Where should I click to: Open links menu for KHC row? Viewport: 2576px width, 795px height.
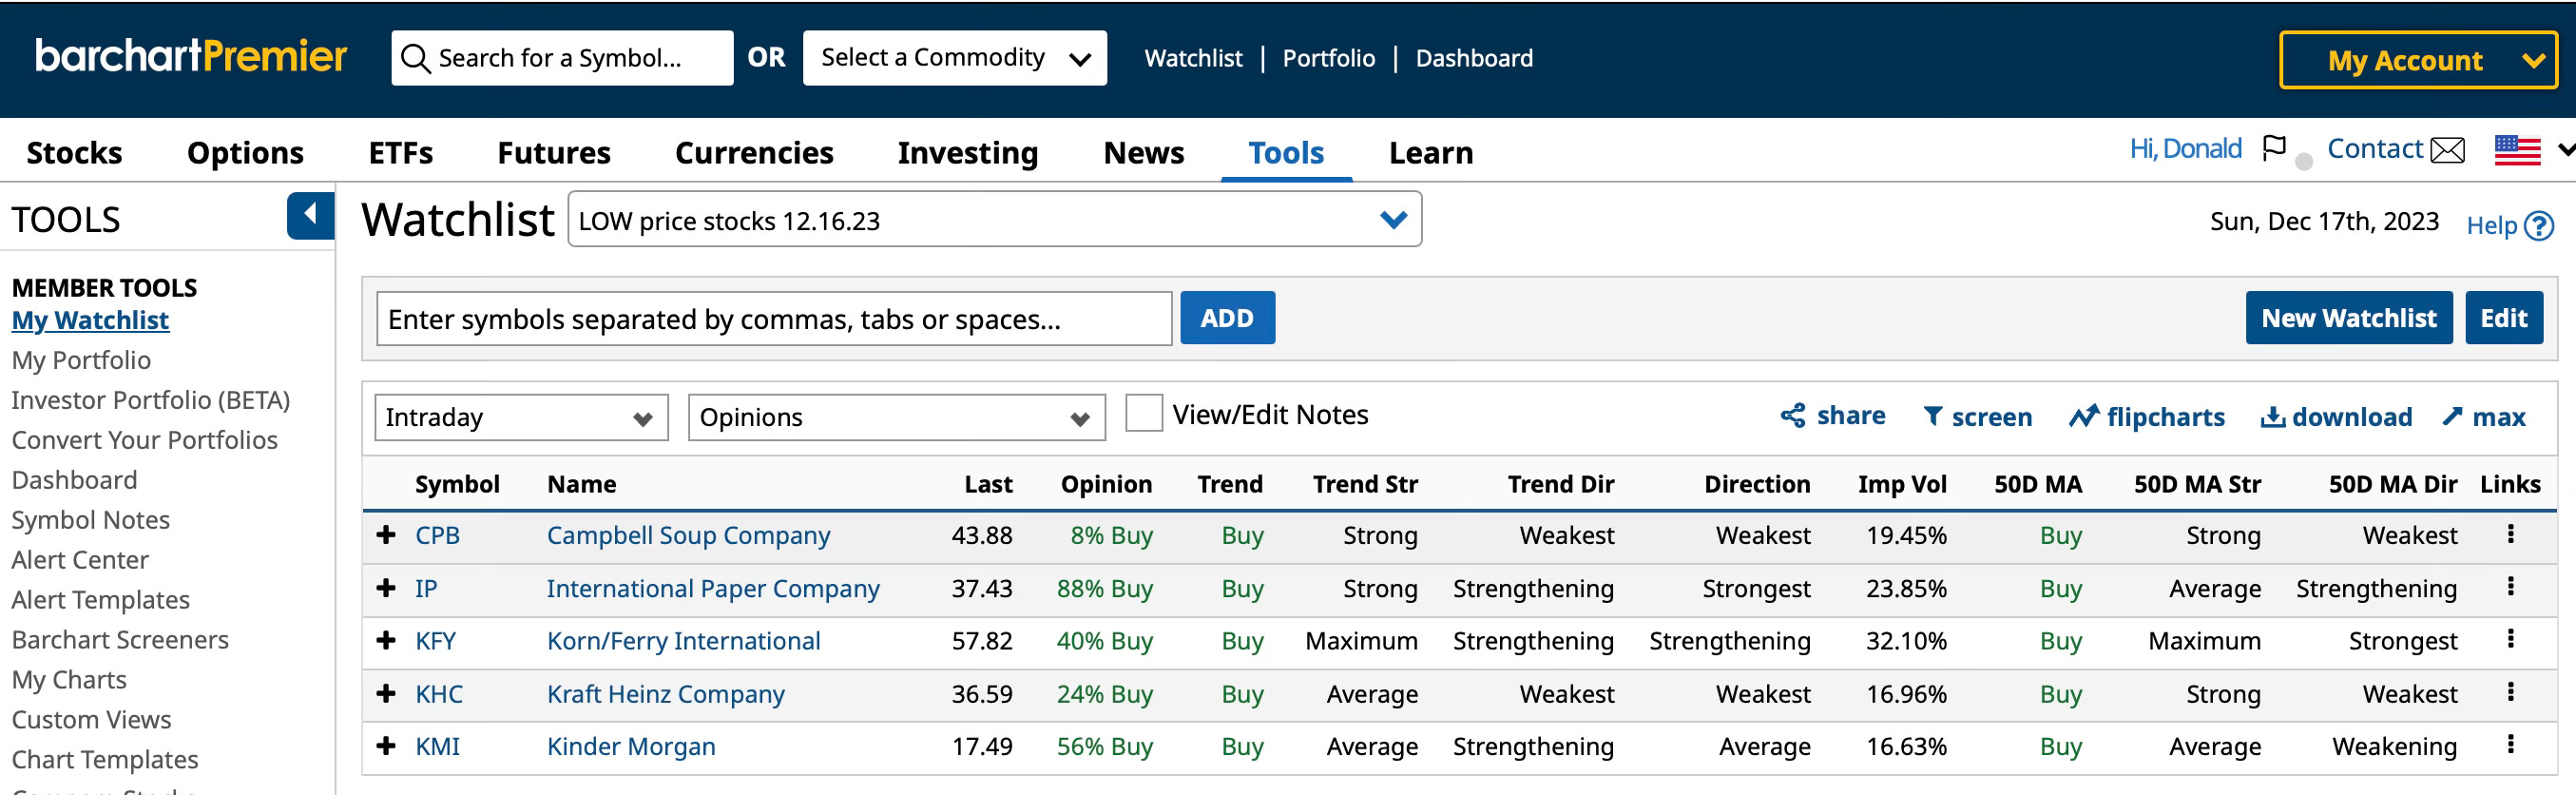(2510, 692)
